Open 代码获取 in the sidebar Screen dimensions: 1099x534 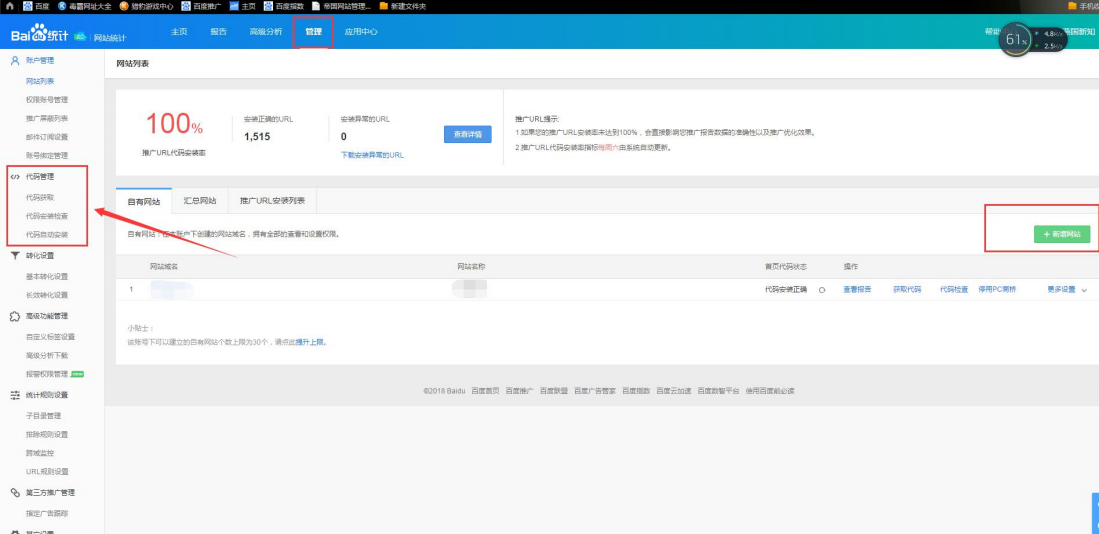[x=40, y=198]
